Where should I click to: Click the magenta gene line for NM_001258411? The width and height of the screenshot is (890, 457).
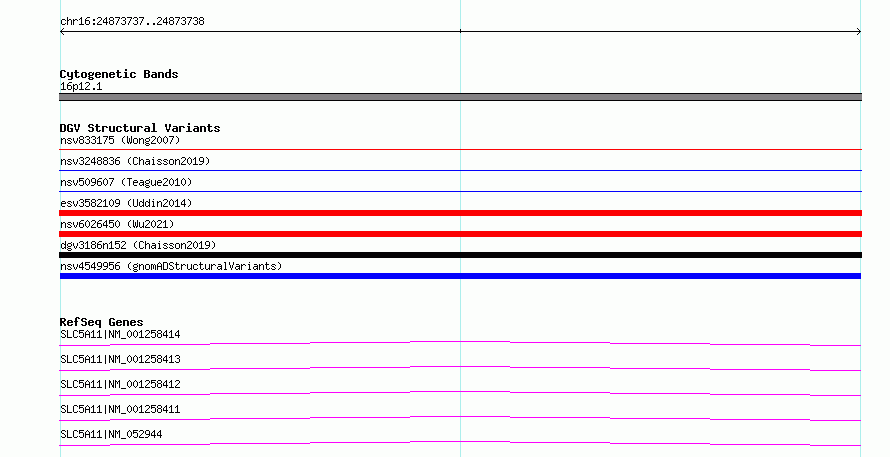(x=460, y=418)
